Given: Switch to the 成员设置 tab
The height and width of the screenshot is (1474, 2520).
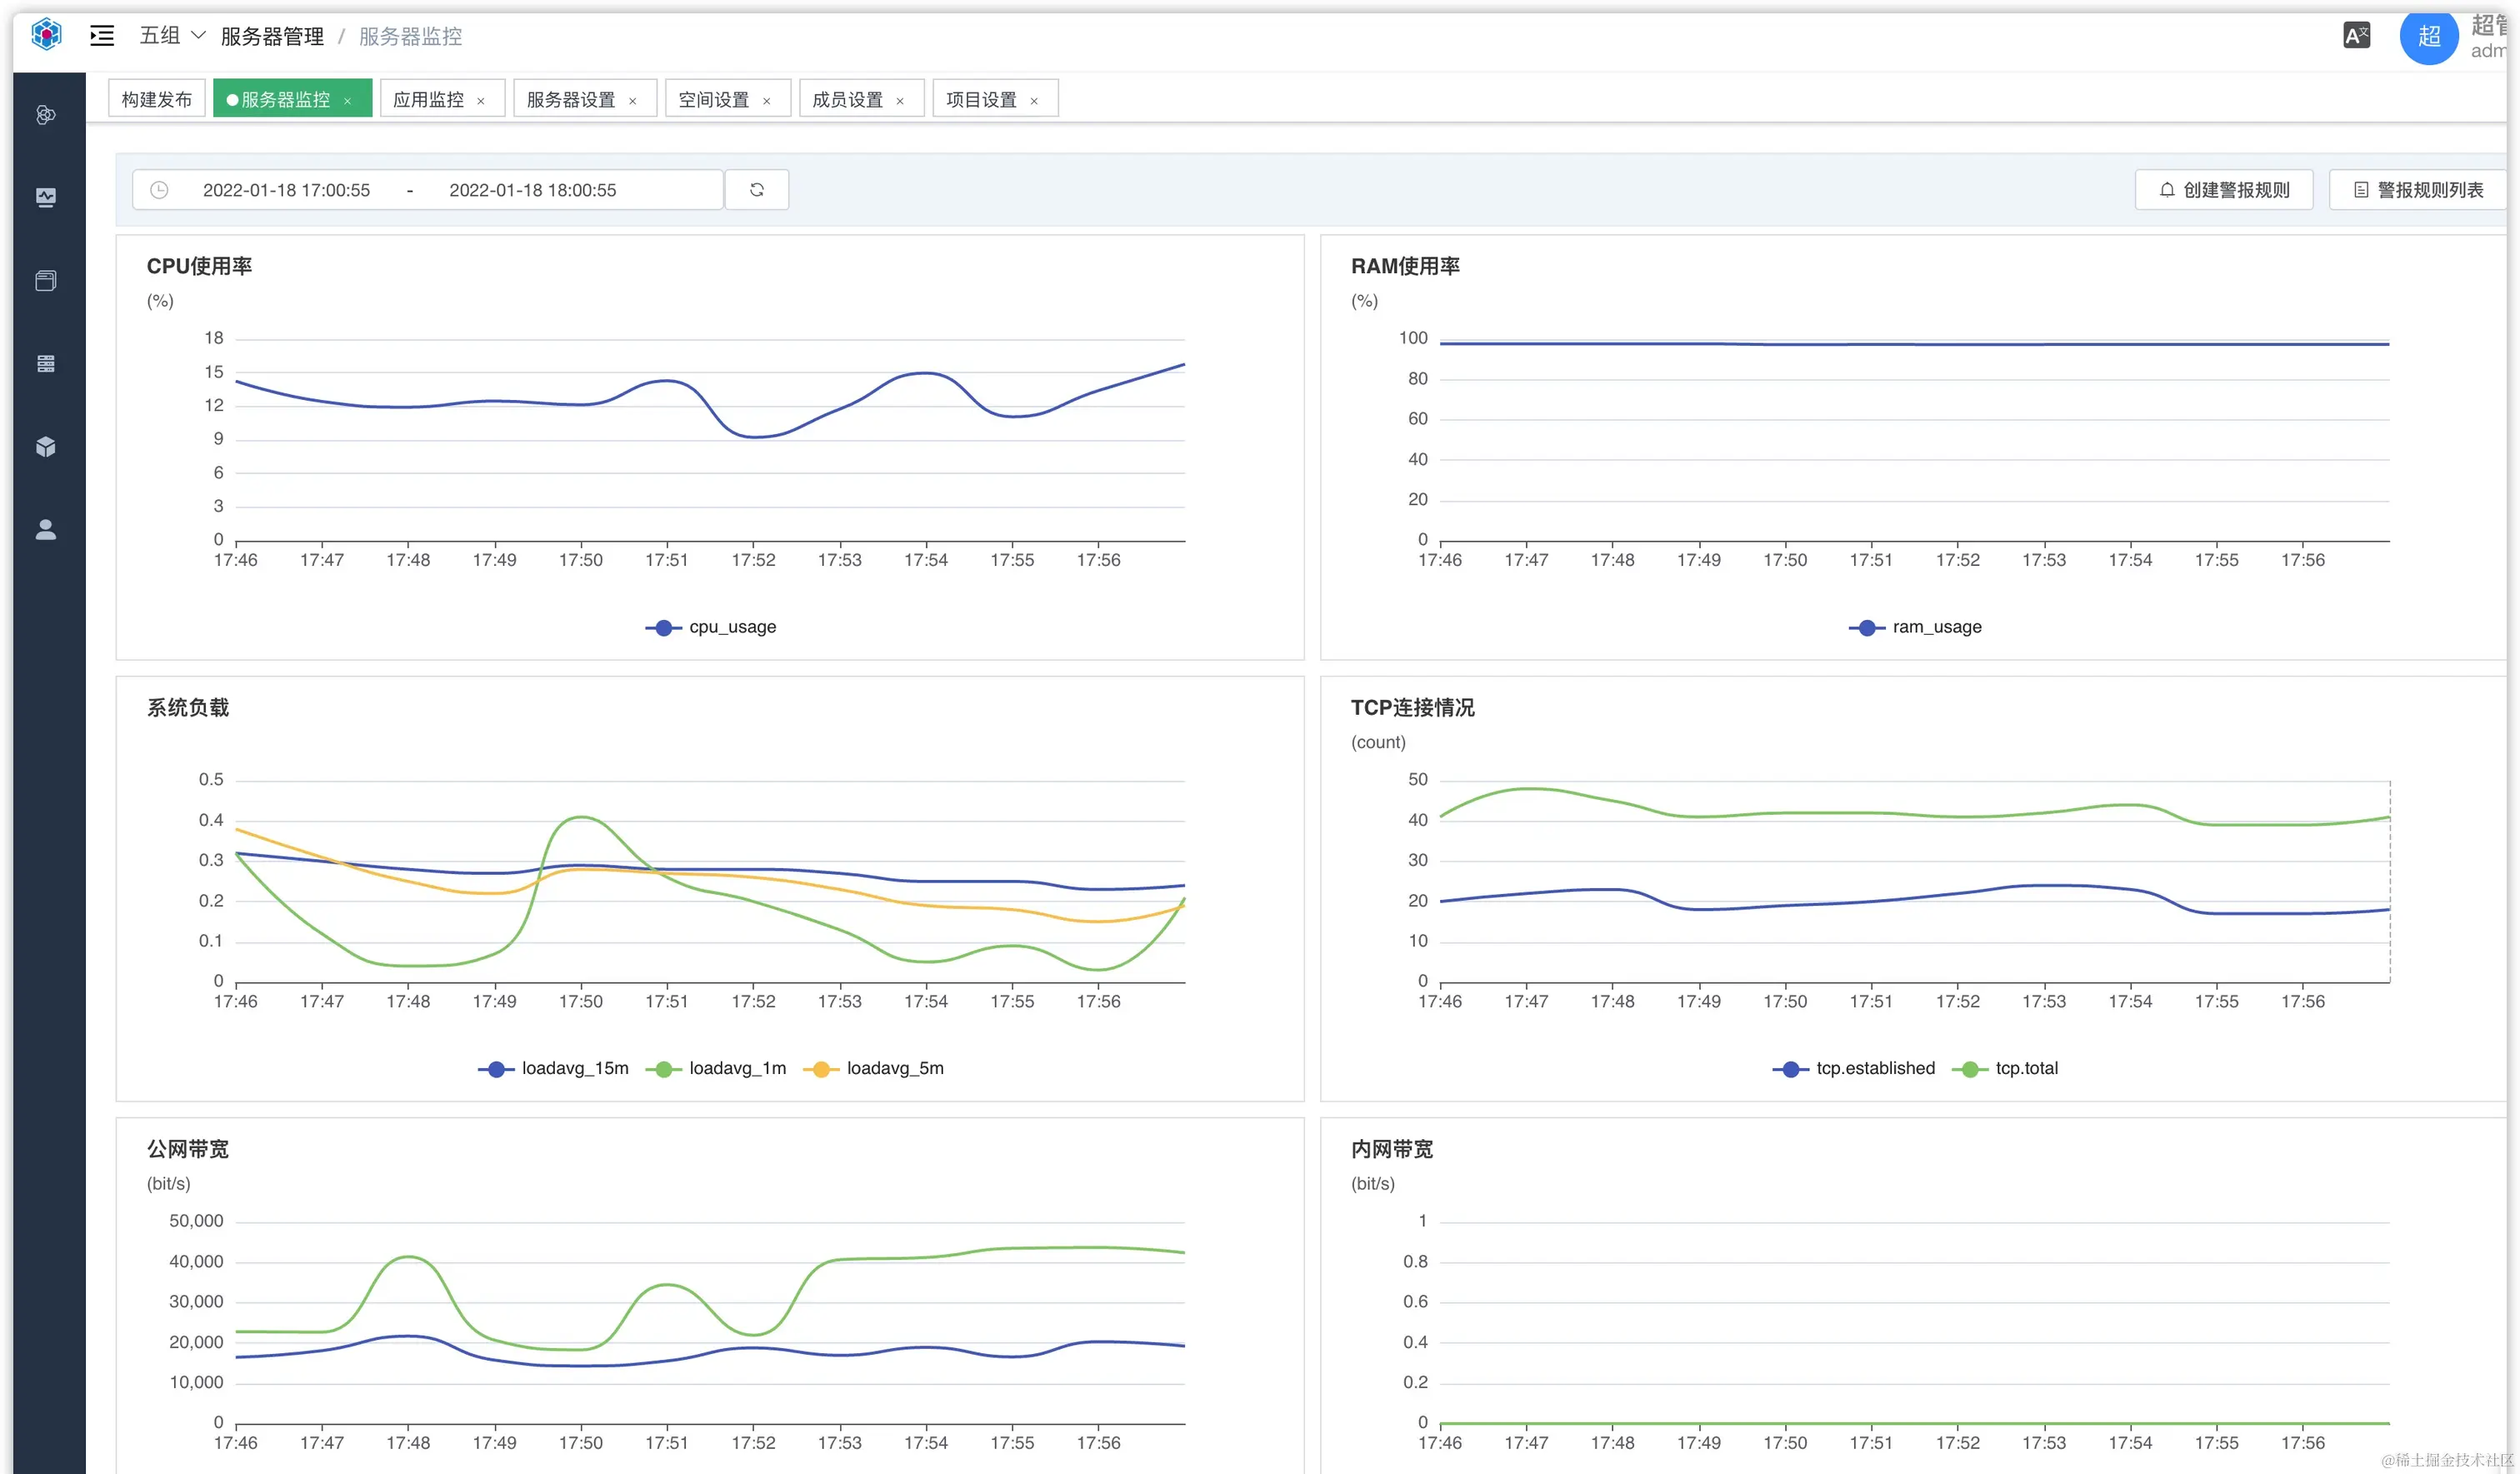Looking at the screenshot, I should point(847,100).
